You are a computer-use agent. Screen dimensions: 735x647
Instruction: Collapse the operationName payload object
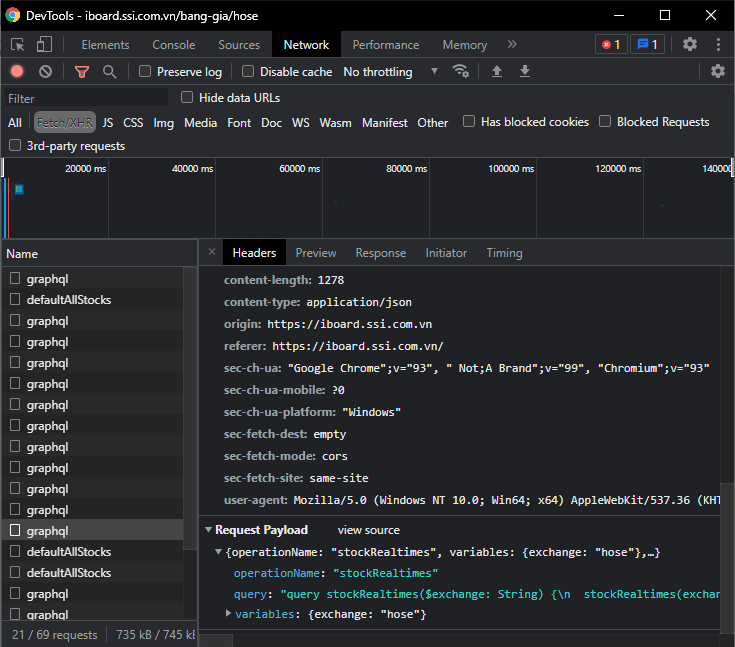point(218,552)
